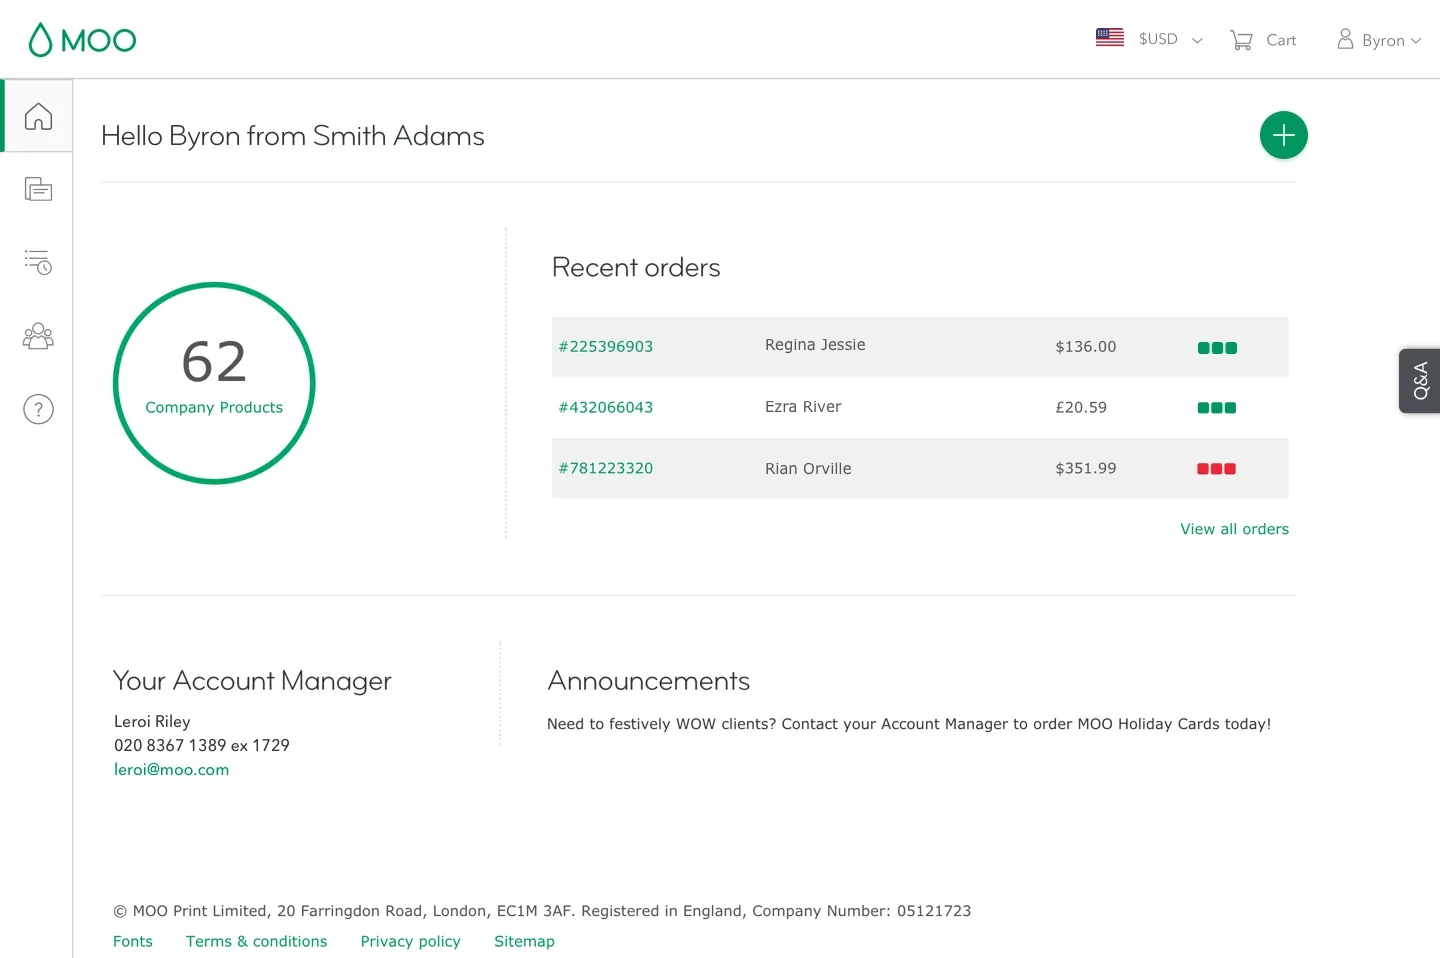
Task: Open the Home dashboard sidebar icon
Action: pos(38,116)
